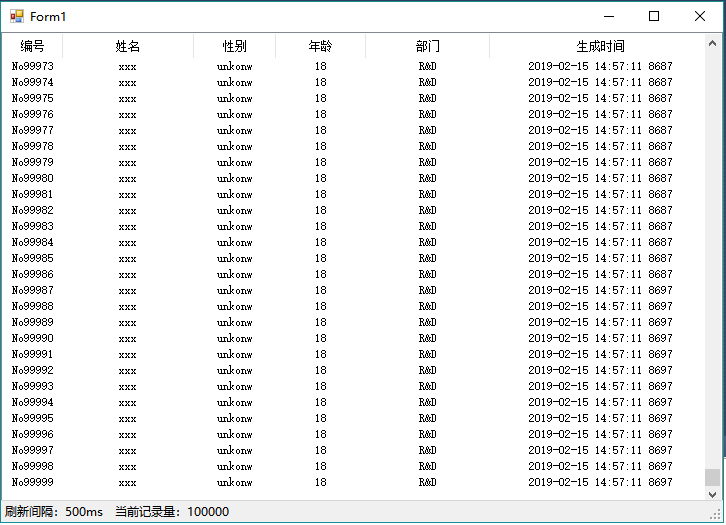Select row No99990

pos(353,338)
